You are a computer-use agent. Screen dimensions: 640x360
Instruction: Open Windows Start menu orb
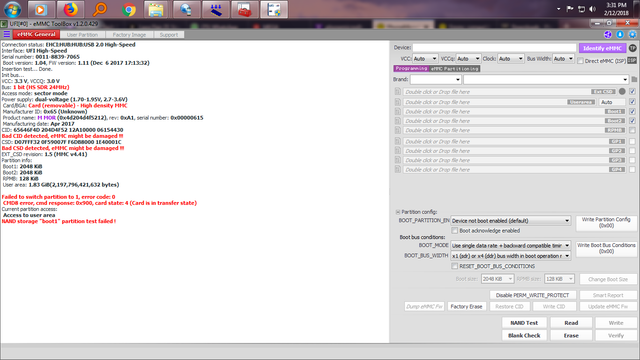point(12,9)
